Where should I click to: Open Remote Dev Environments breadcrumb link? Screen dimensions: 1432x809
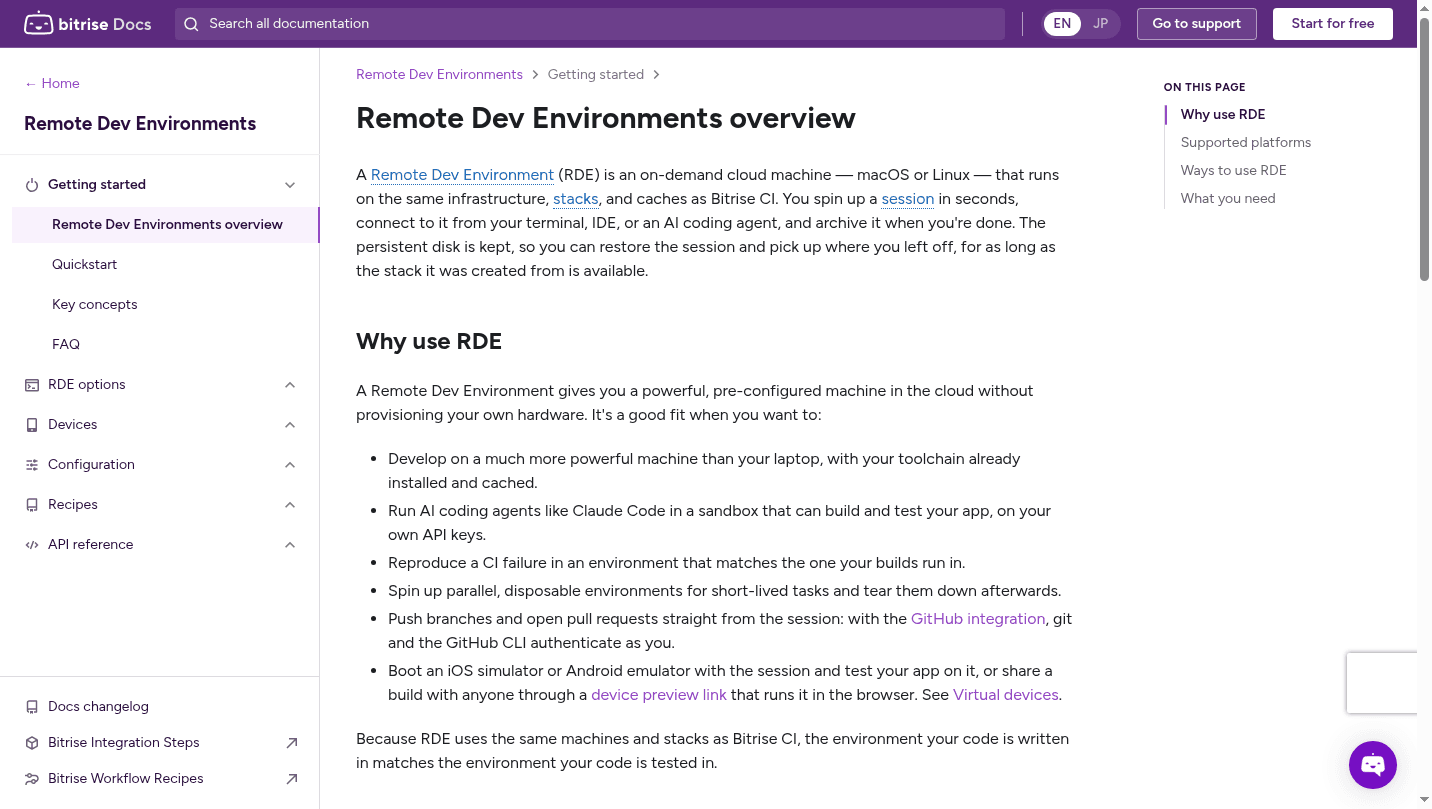pyautogui.click(x=439, y=75)
